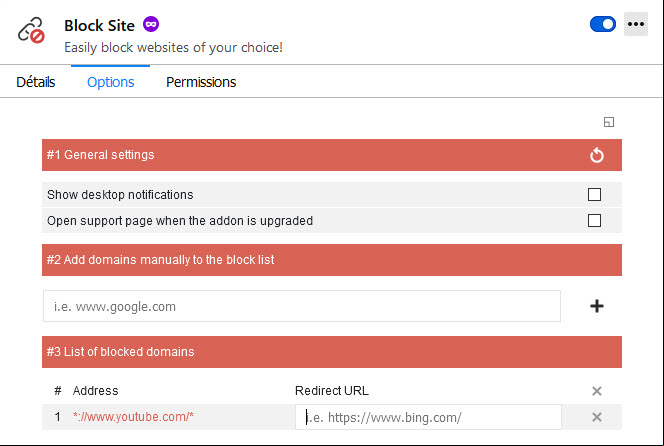Image resolution: width=664 pixels, height=446 pixels.
Task: Click the #1 General settings header
Action: (332, 155)
